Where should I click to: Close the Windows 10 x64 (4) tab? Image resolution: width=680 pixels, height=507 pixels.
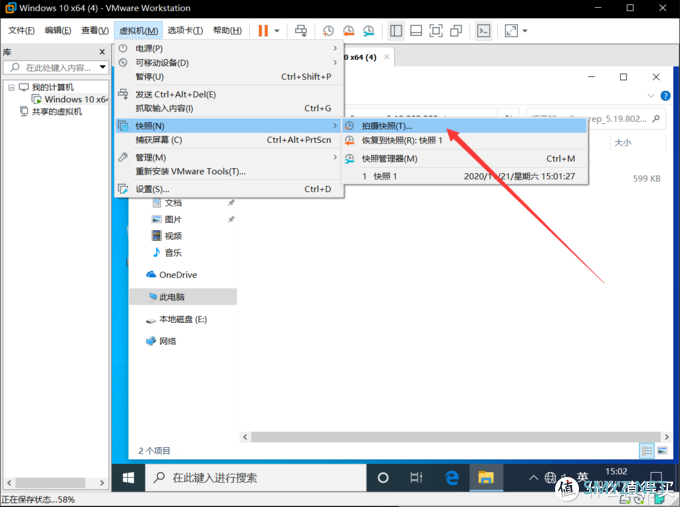click(x=386, y=57)
